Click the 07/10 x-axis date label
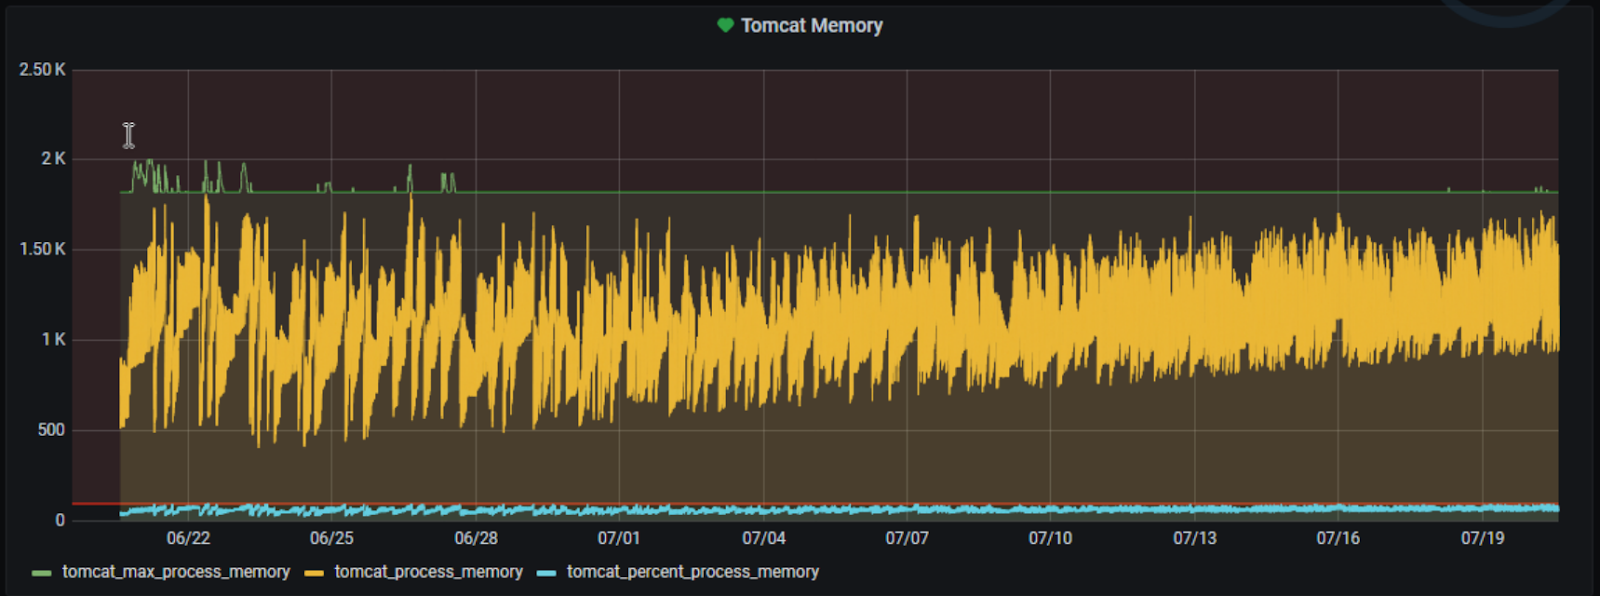This screenshot has width=1600, height=596. [x=1051, y=538]
